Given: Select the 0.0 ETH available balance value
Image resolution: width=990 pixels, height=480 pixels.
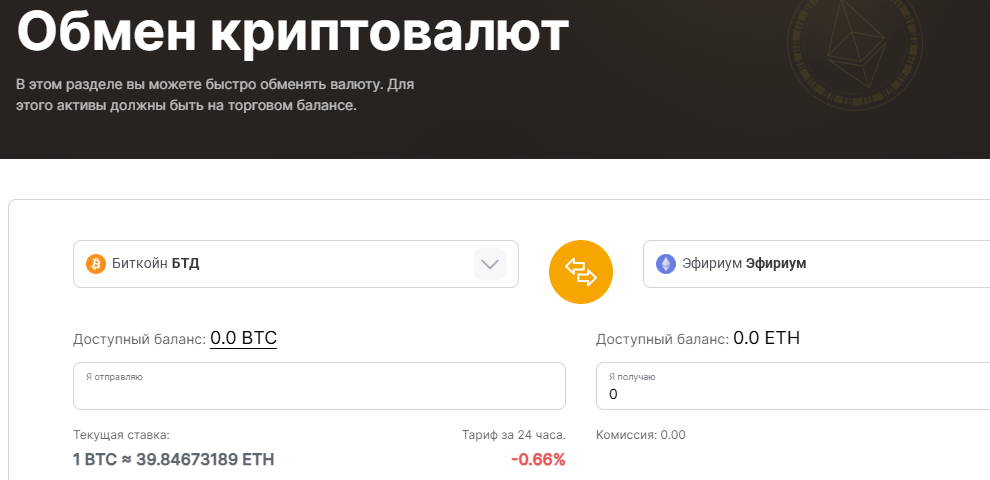Looking at the screenshot, I should click(766, 339).
